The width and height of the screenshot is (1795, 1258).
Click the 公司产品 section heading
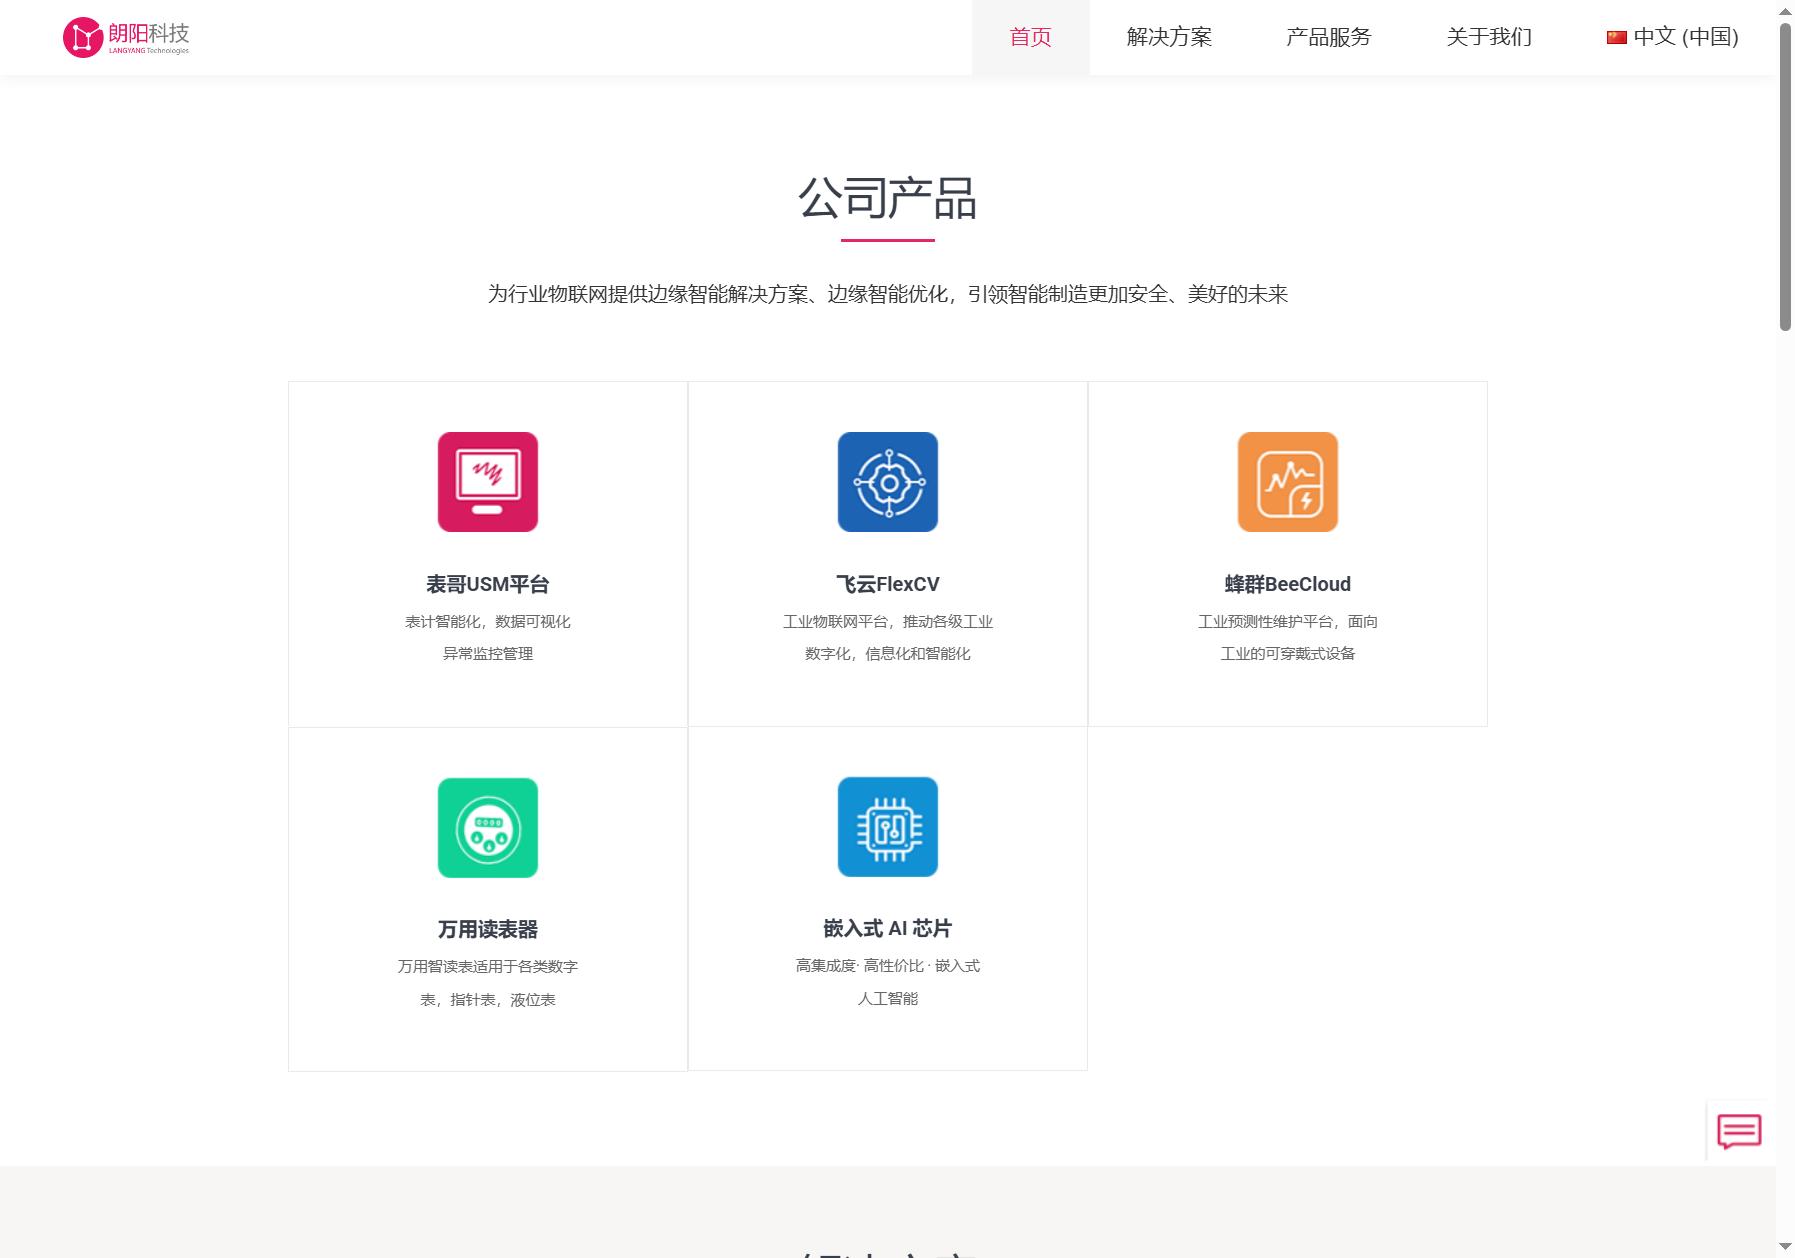[888, 198]
